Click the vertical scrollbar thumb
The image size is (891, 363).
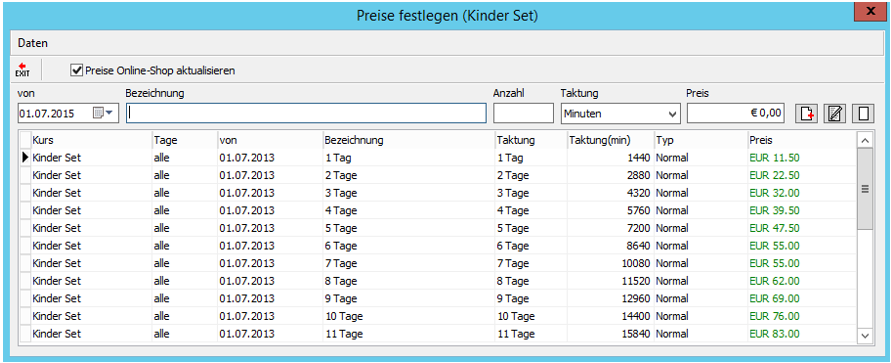pos(865,189)
